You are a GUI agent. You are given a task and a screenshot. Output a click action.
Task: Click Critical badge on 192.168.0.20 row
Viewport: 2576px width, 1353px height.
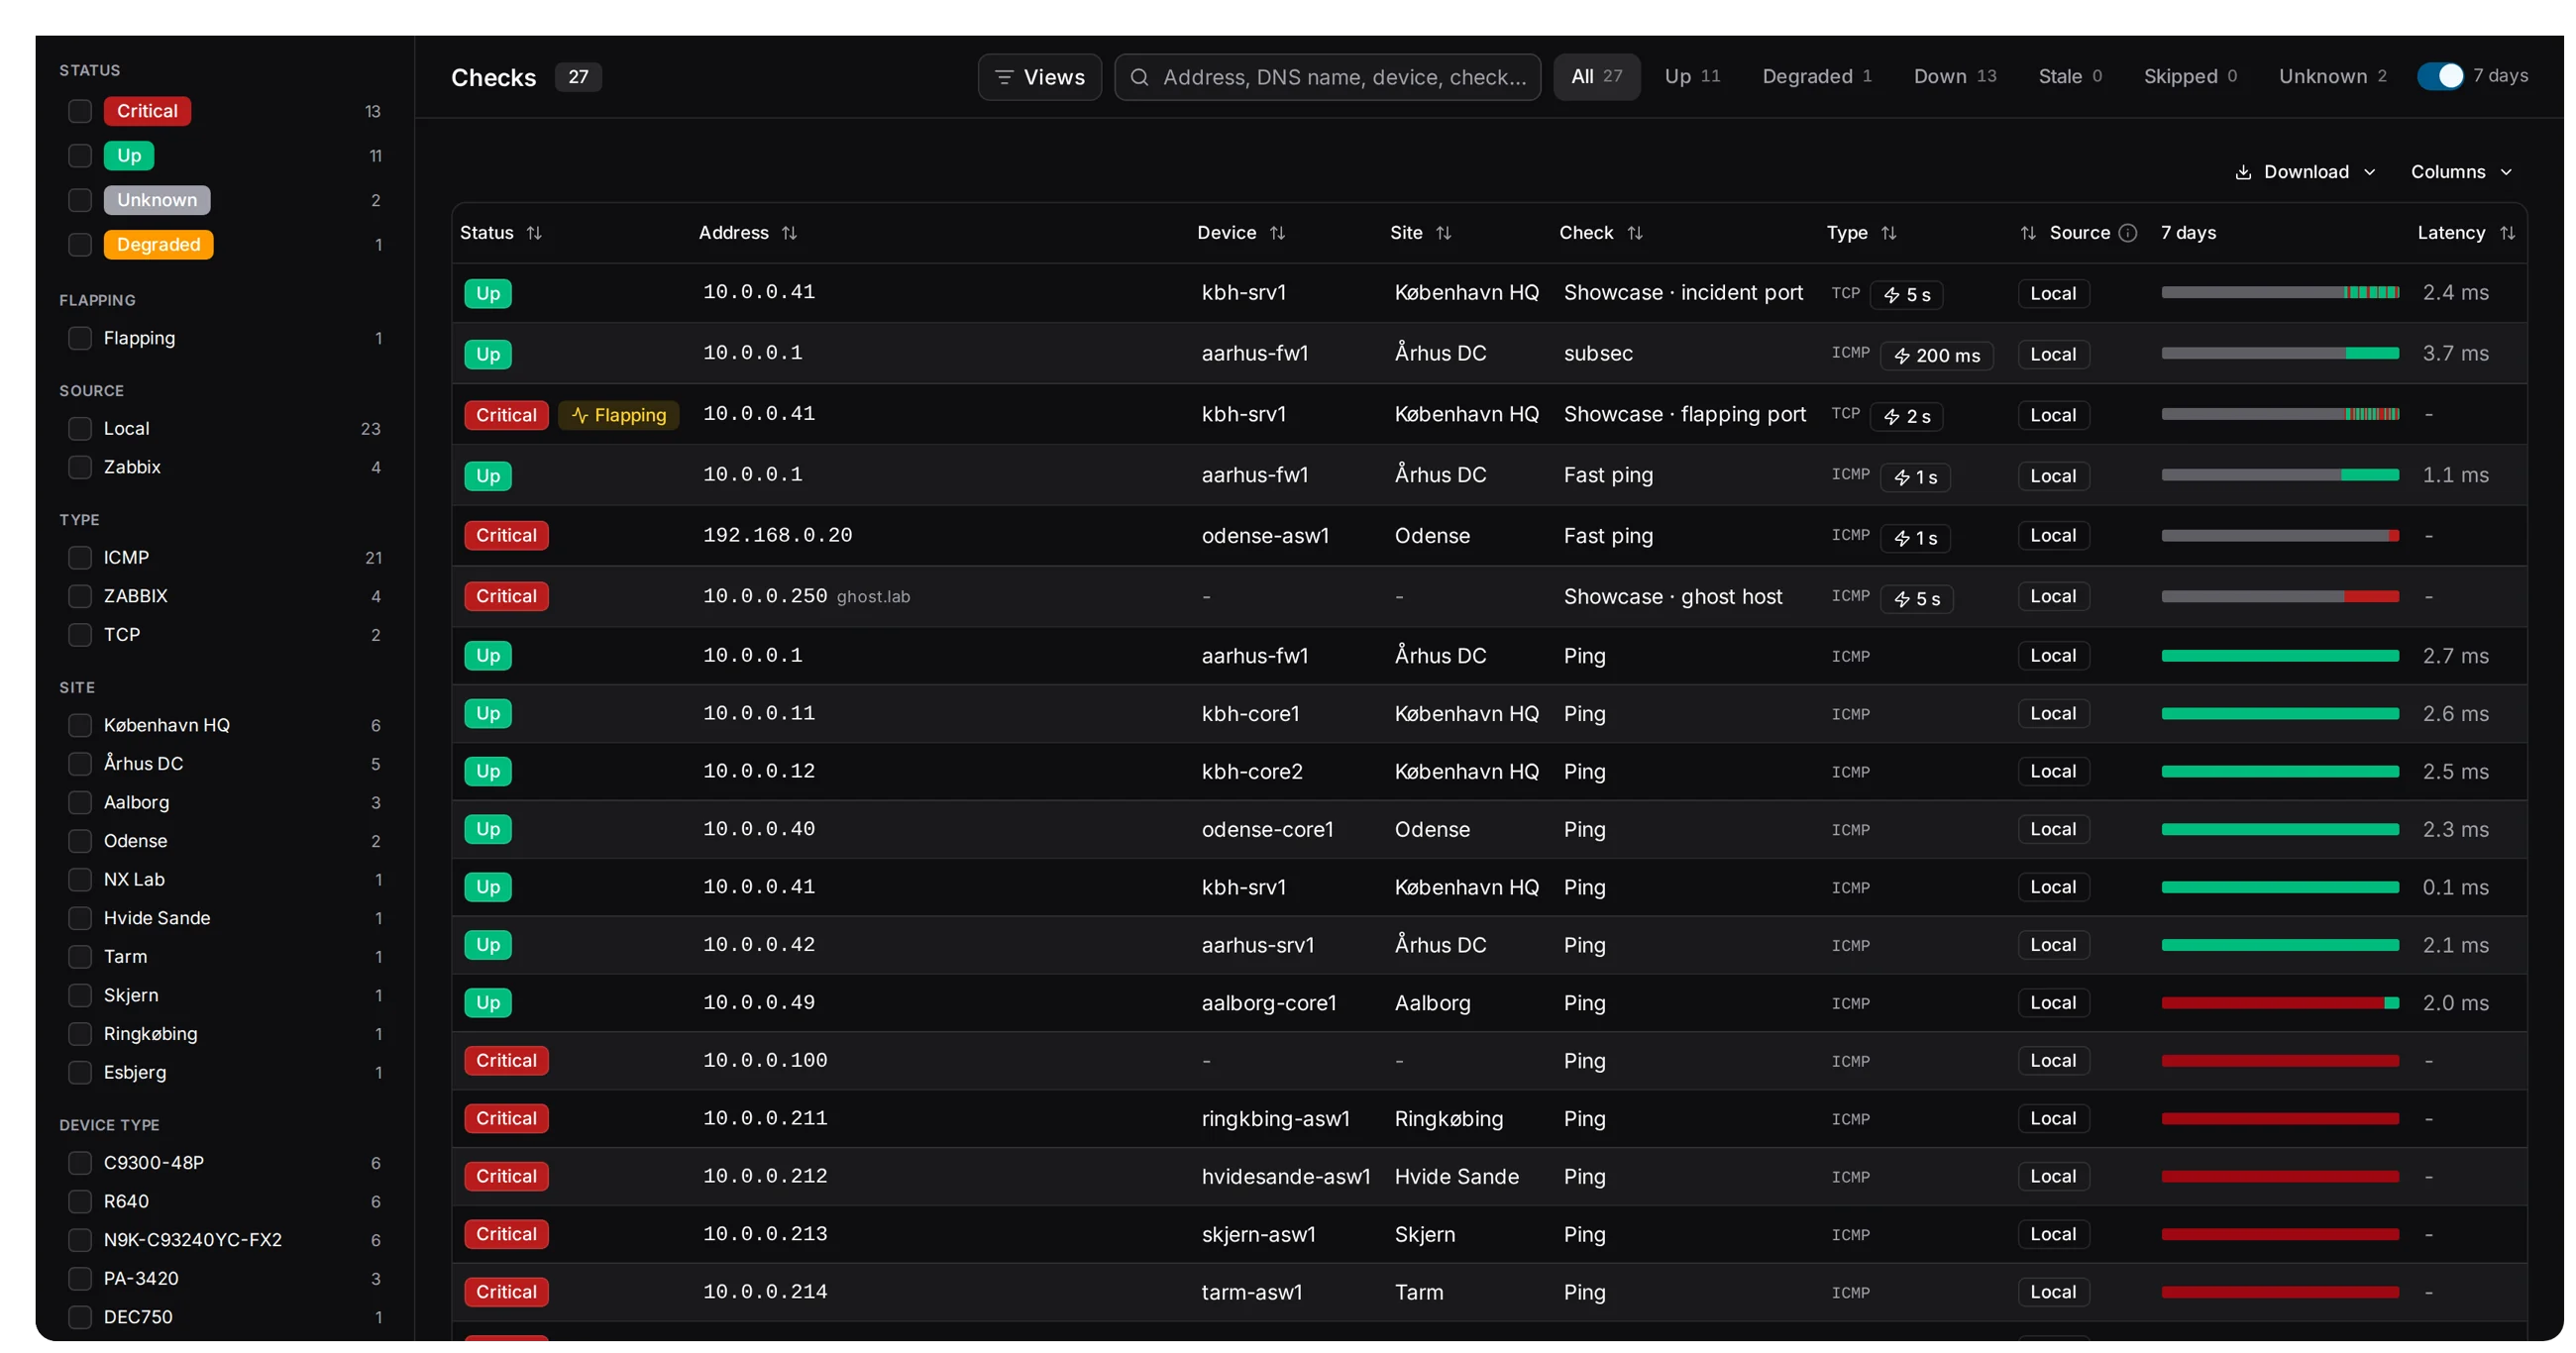coord(506,535)
